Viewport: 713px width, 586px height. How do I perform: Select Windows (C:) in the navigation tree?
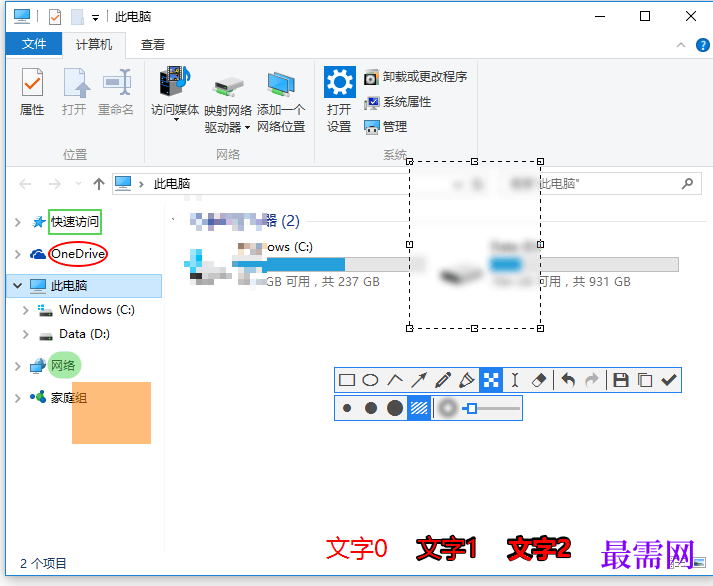(x=97, y=310)
